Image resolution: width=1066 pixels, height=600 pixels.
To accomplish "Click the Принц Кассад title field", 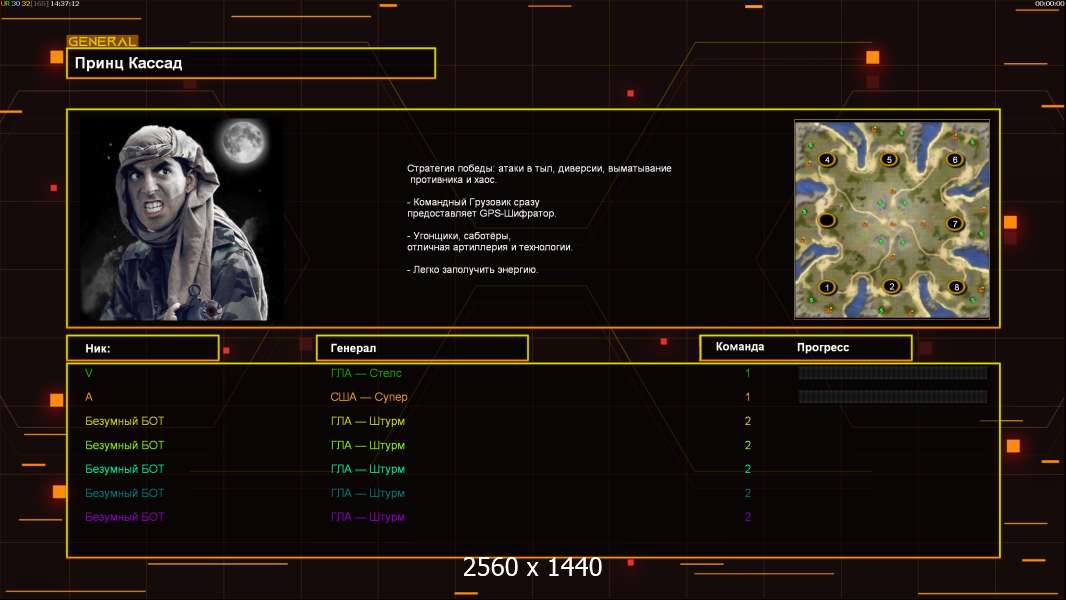I will click(x=251, y=63).
